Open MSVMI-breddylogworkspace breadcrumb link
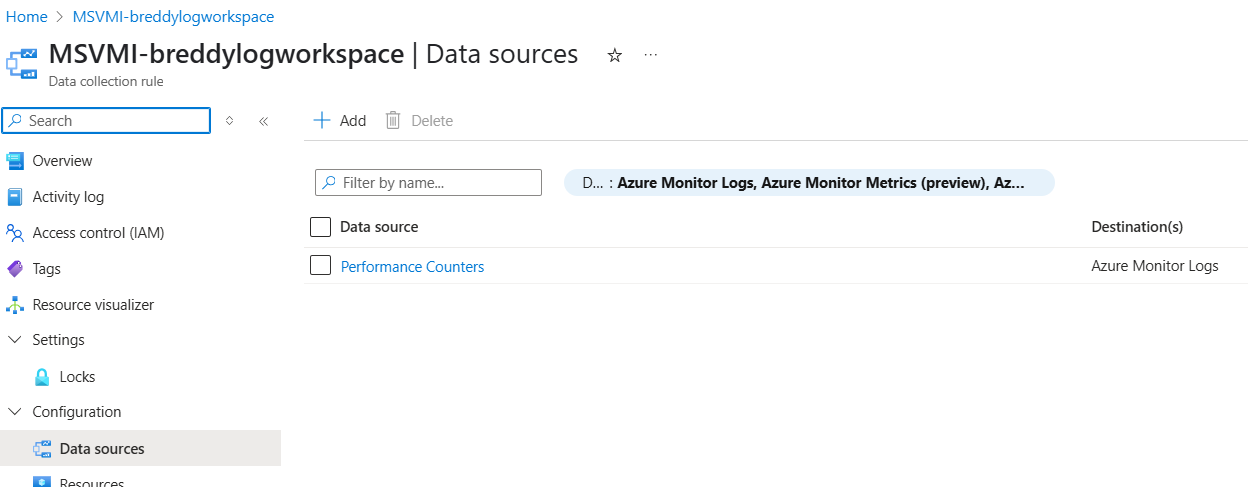 point(173,17)
